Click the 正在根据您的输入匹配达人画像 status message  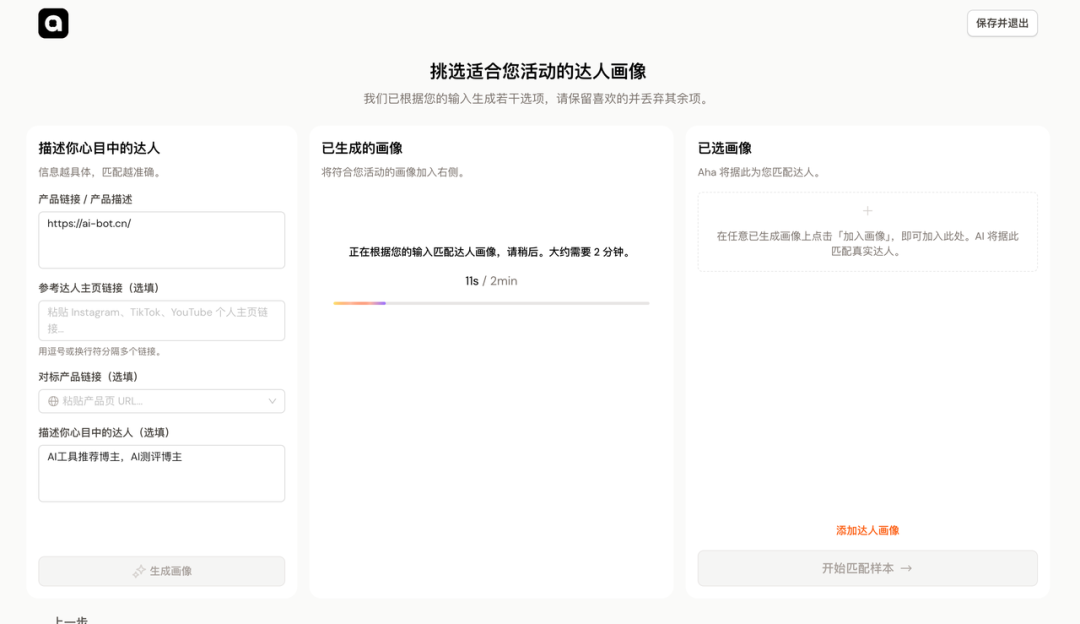click(491, 252)
